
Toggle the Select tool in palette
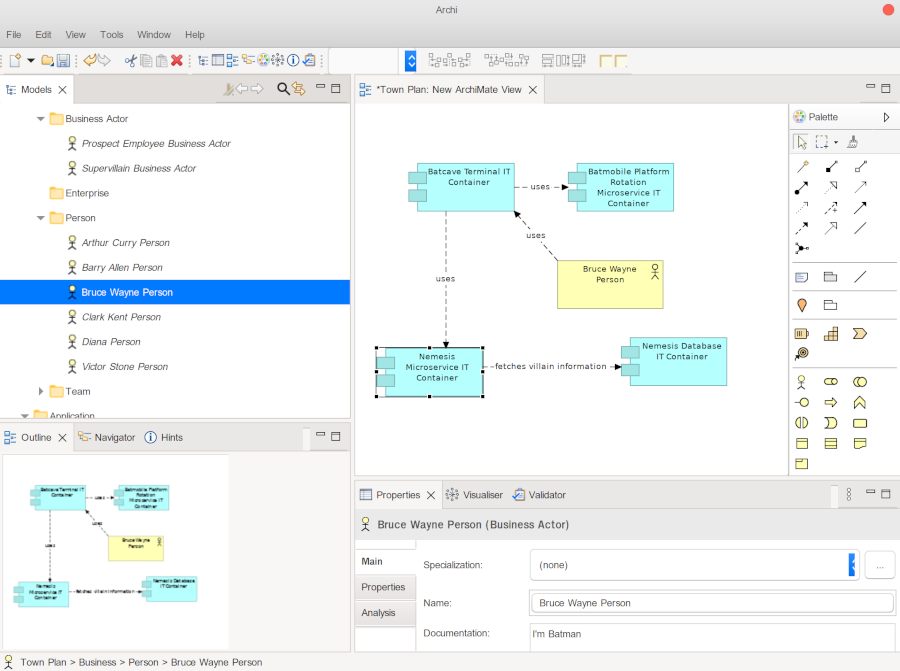pyautogui.click(x=801, y=142)
